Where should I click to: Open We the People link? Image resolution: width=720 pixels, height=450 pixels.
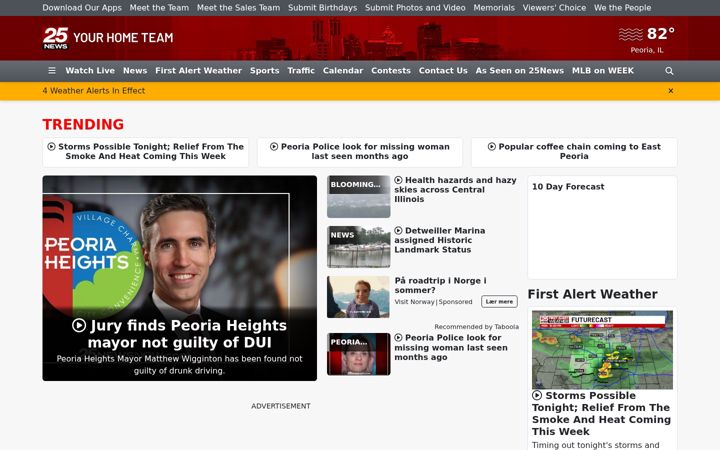pos(622,8)
